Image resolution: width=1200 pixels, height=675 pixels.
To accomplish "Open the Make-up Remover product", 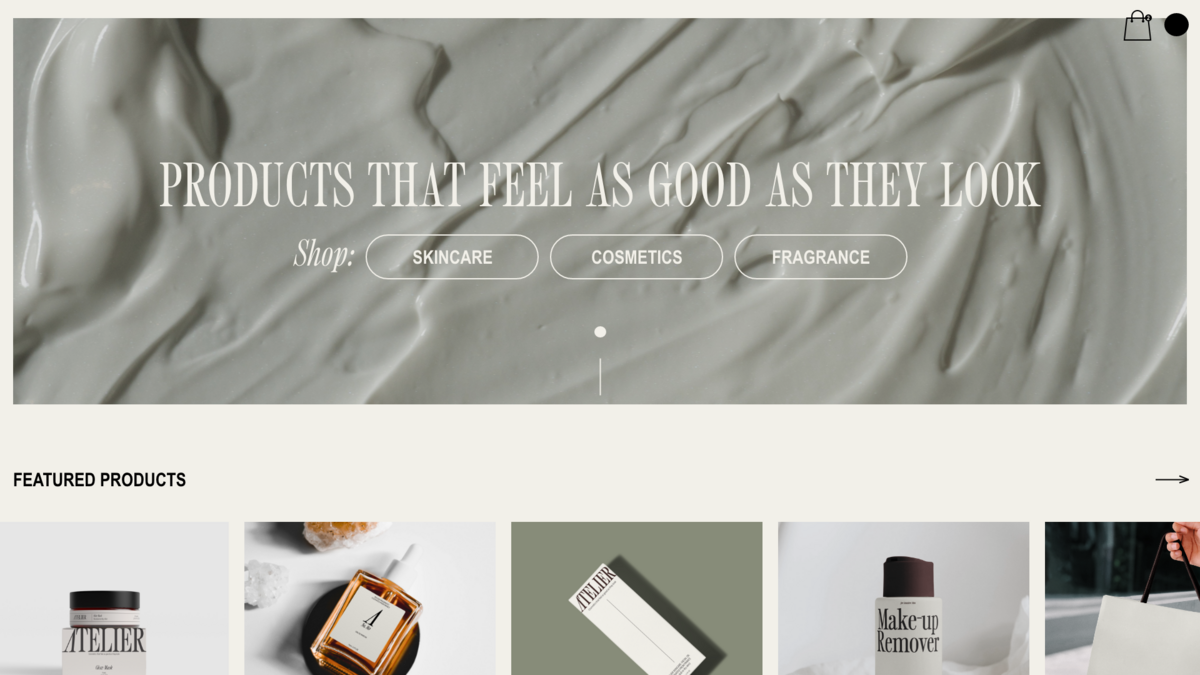I will (903, 598).
